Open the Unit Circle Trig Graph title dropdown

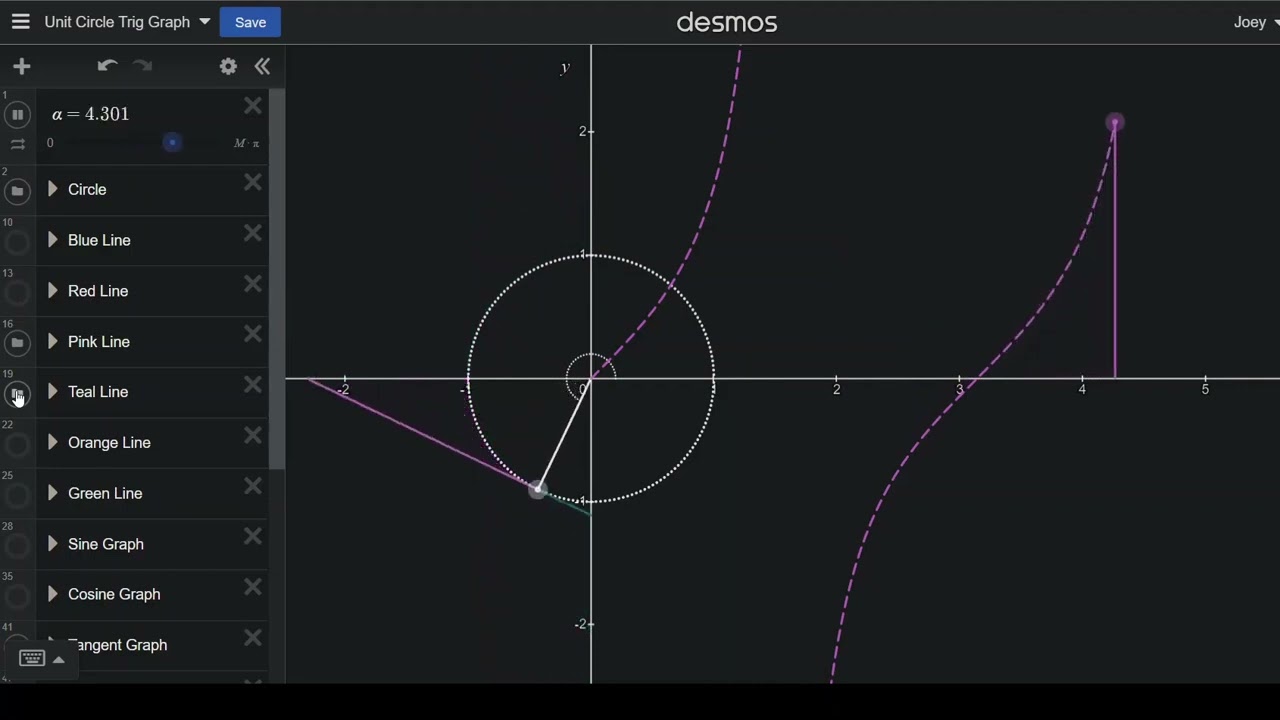[x=204, y=22]
